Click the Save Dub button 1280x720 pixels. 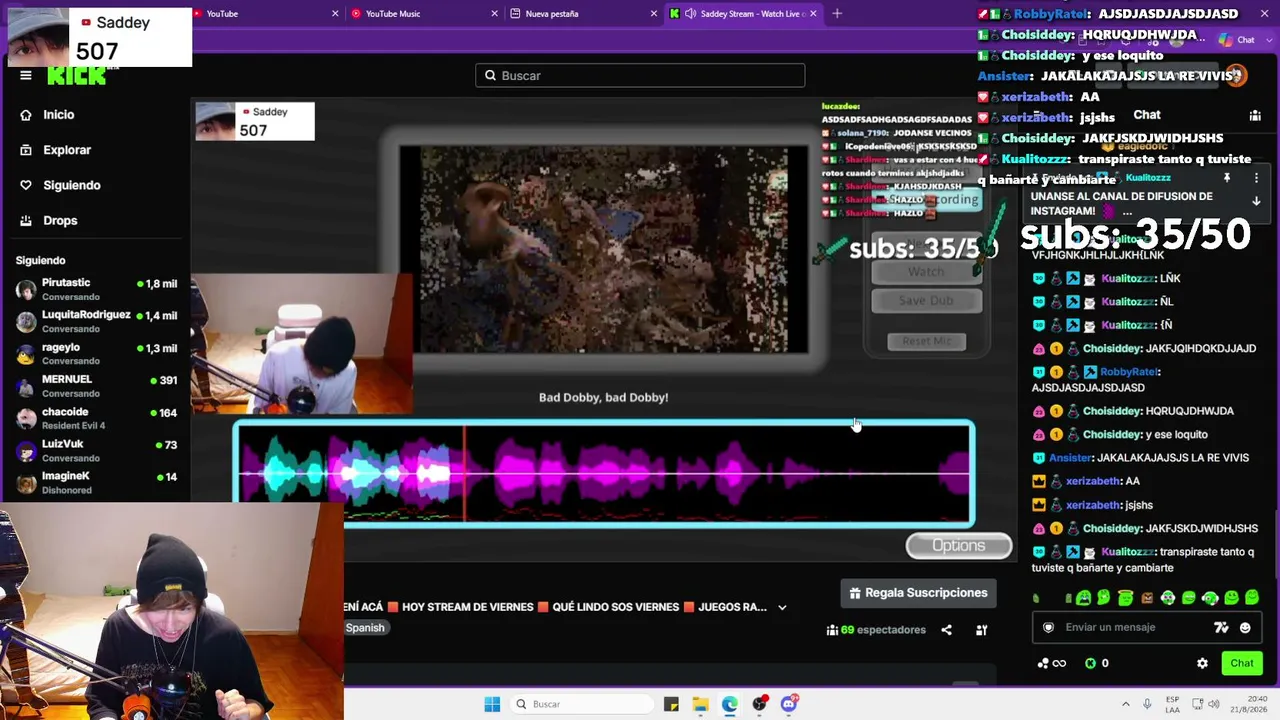[x=926, y=300]
